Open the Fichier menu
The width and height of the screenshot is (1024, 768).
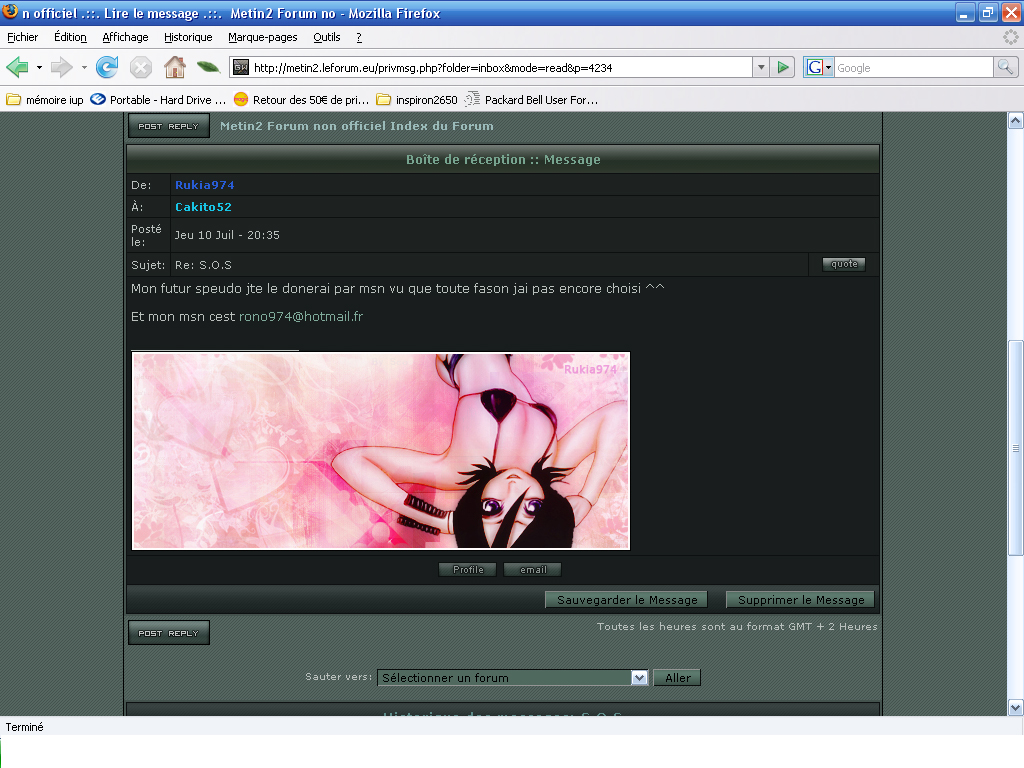coord(23,37)
